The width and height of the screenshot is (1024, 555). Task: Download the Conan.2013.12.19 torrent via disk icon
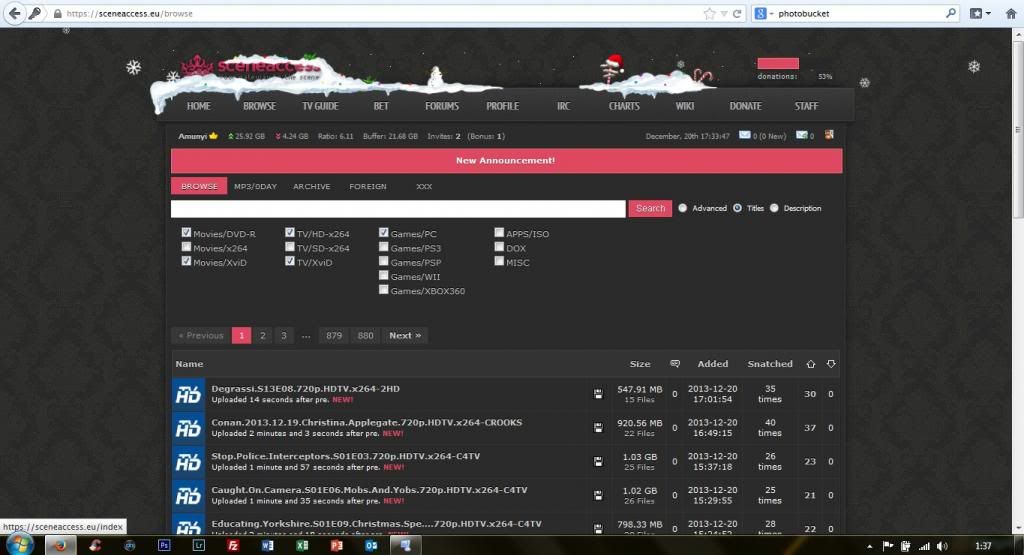click(x=598, y=428)
